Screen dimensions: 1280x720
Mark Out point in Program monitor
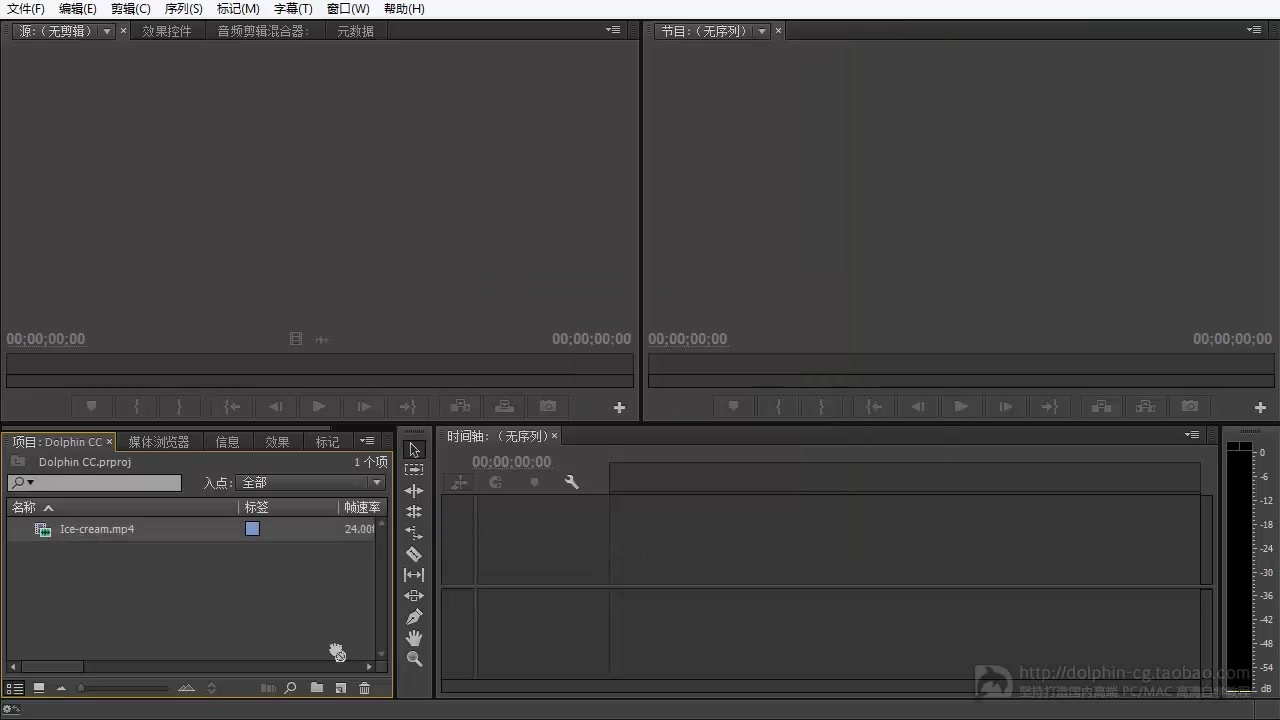point(821,407)
